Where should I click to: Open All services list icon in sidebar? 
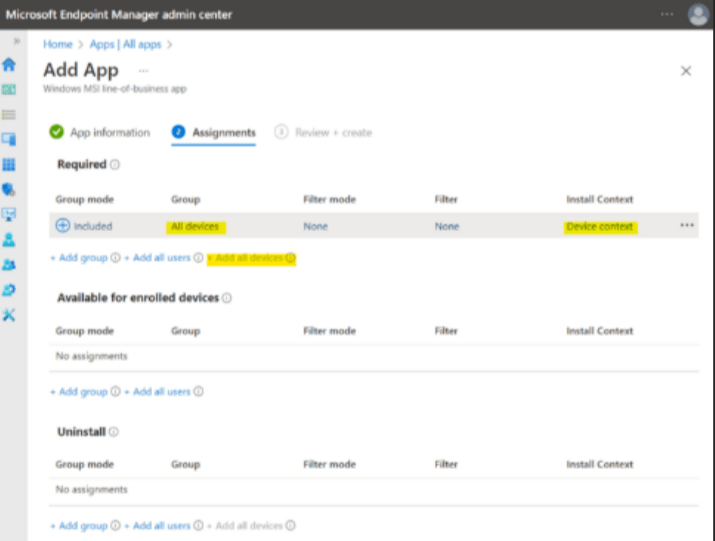[x=10, y=114]
